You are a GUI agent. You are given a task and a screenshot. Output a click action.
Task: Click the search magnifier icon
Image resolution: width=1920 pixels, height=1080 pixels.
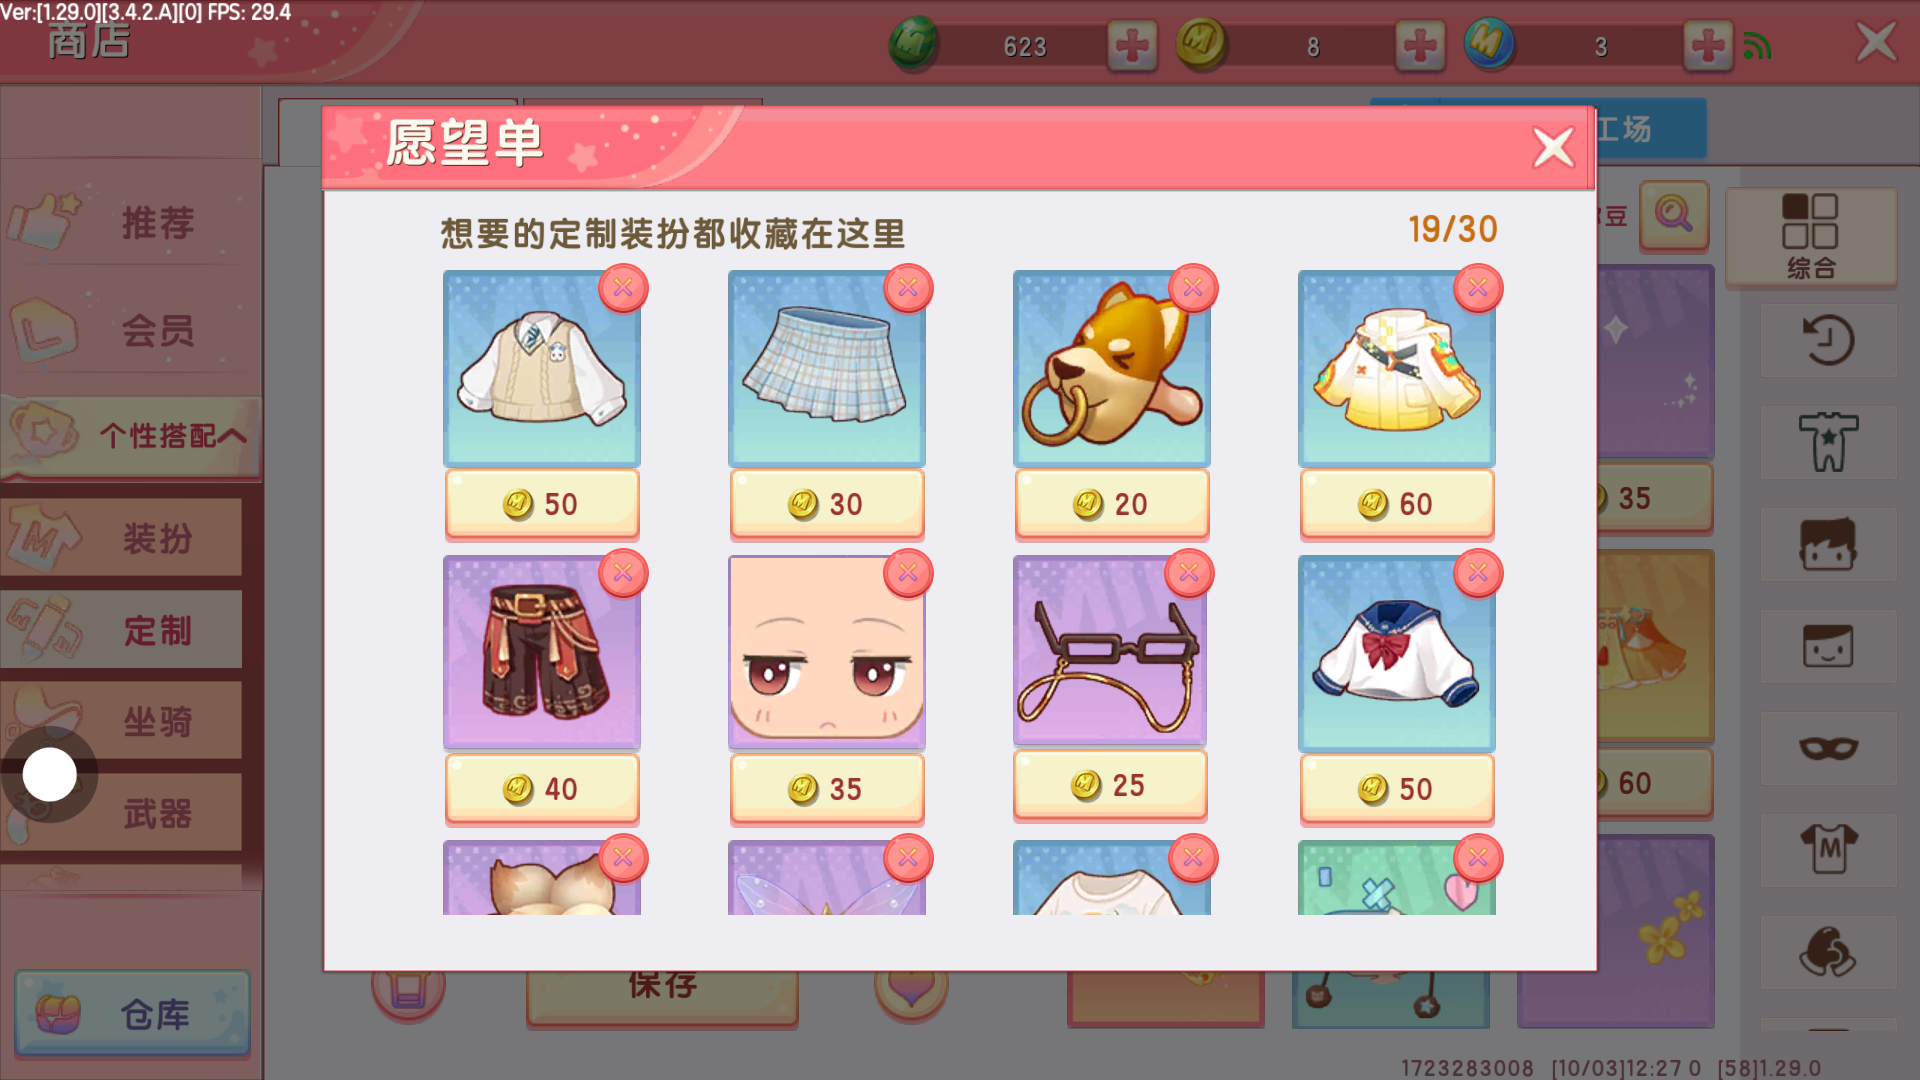coord(1673,214)
